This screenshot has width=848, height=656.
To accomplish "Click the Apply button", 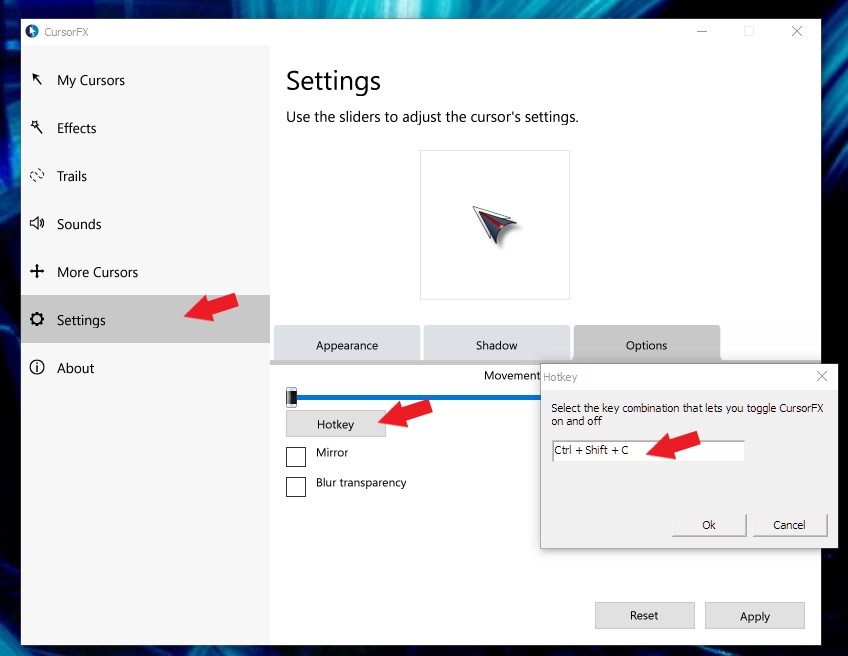I will pos(754,616).
